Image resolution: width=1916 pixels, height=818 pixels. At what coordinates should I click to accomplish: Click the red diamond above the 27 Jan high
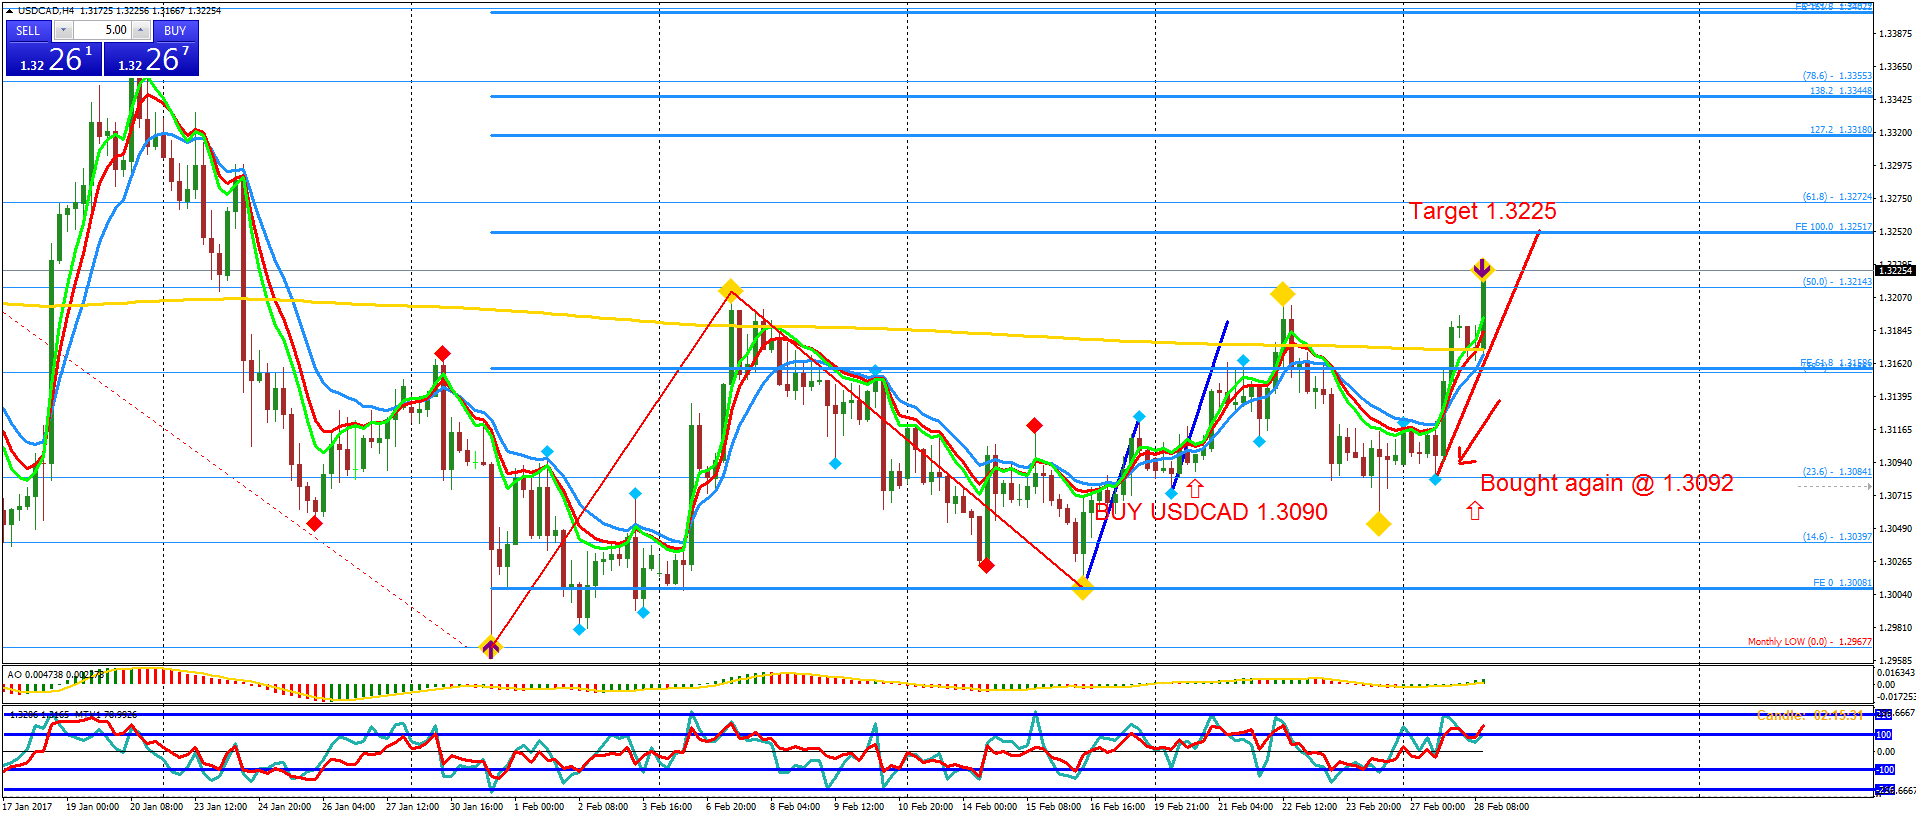click(442, 353)
